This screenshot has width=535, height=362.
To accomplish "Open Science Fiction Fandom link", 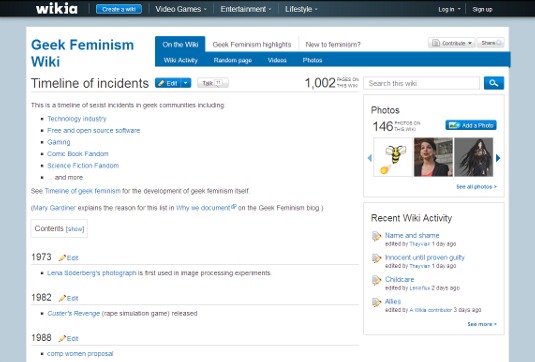I will 83,165.
